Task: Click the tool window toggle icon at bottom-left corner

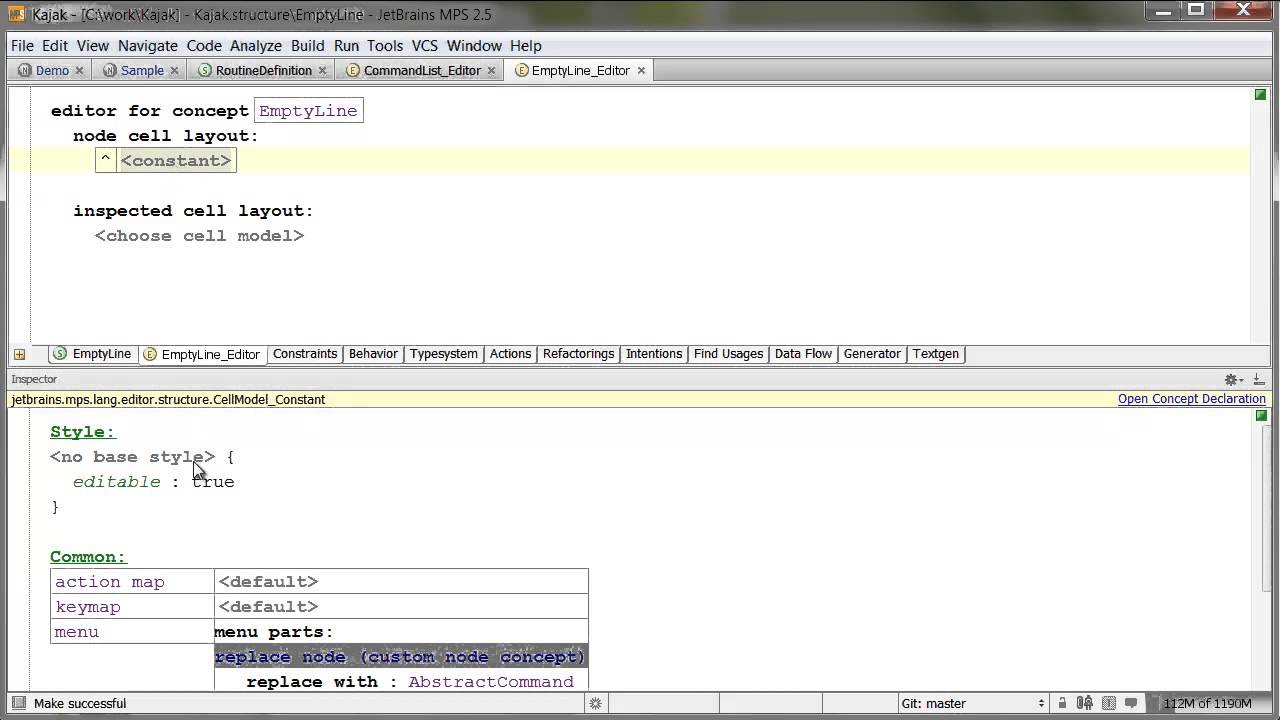Action: [17, 703]
